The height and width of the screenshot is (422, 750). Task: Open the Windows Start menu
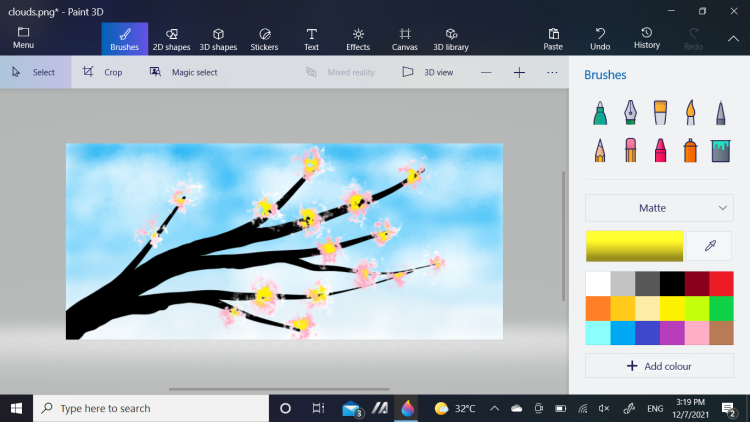(16, 409)
